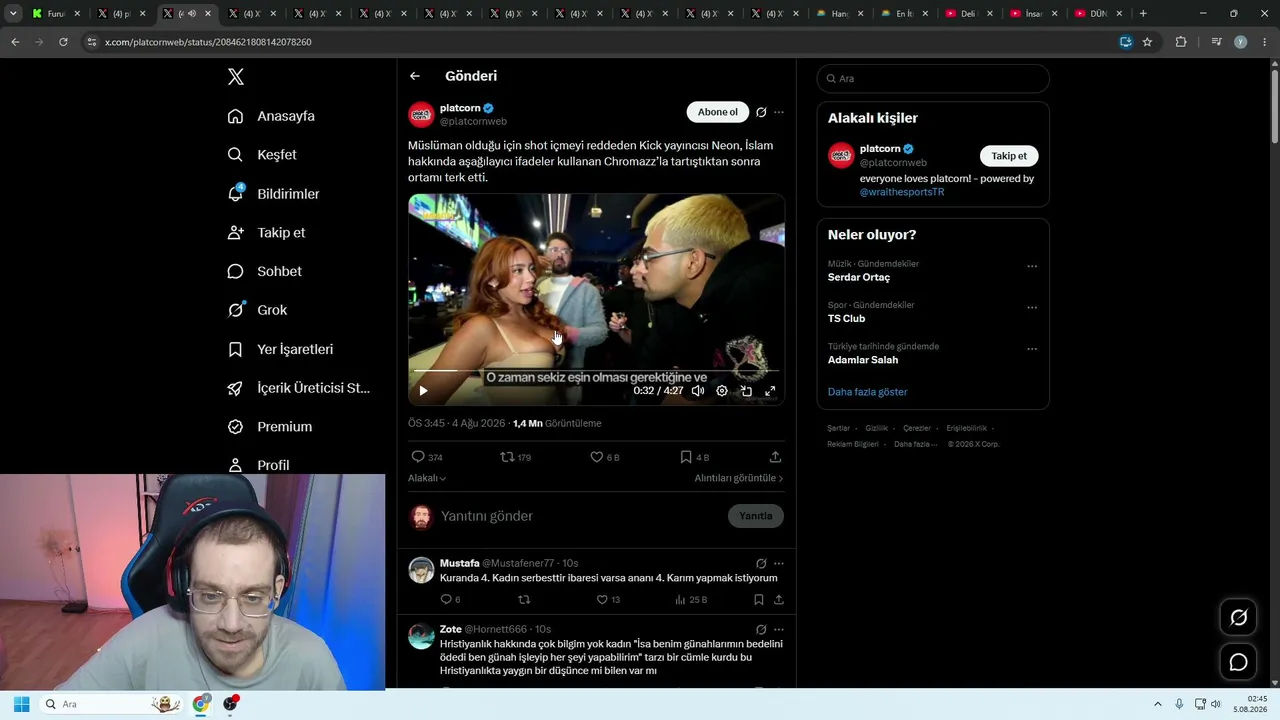Open more options for Serdar Ortaç trend
The width and height of the screenshot is (1280, 720).
1032,267
